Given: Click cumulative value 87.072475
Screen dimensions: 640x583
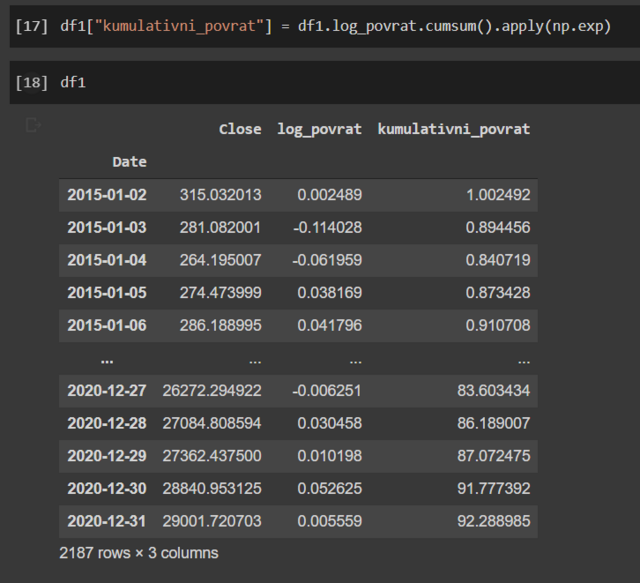Looking at the screenshot, I should [494, 456].
